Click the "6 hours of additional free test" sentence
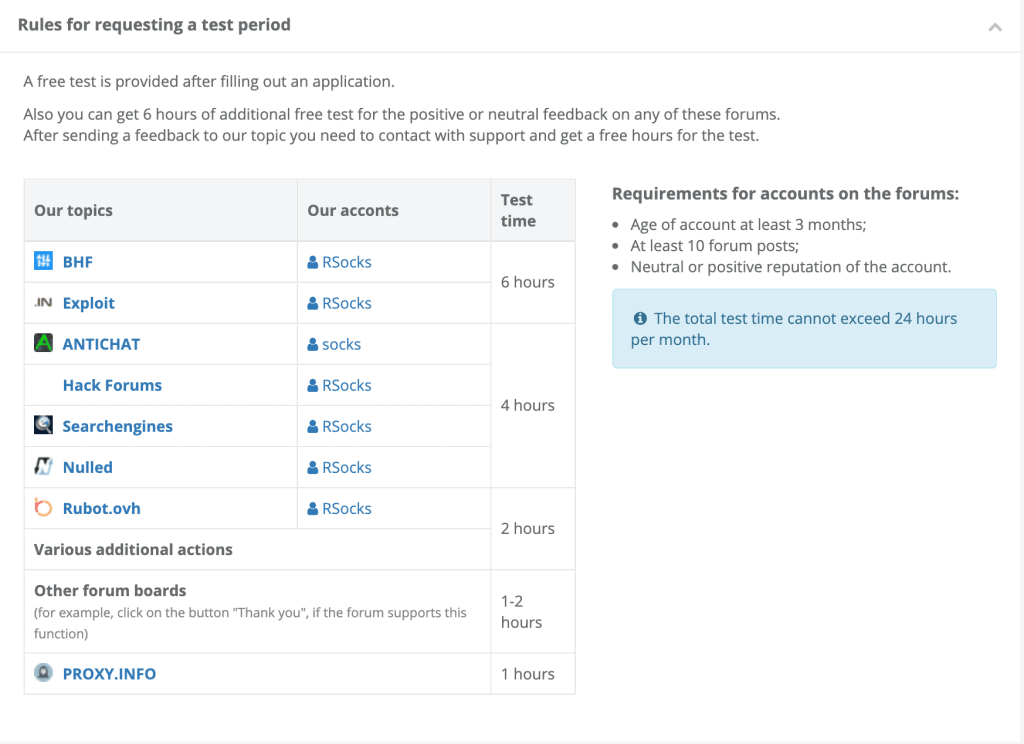The image size is (1024, 744). tap(402, 114)
